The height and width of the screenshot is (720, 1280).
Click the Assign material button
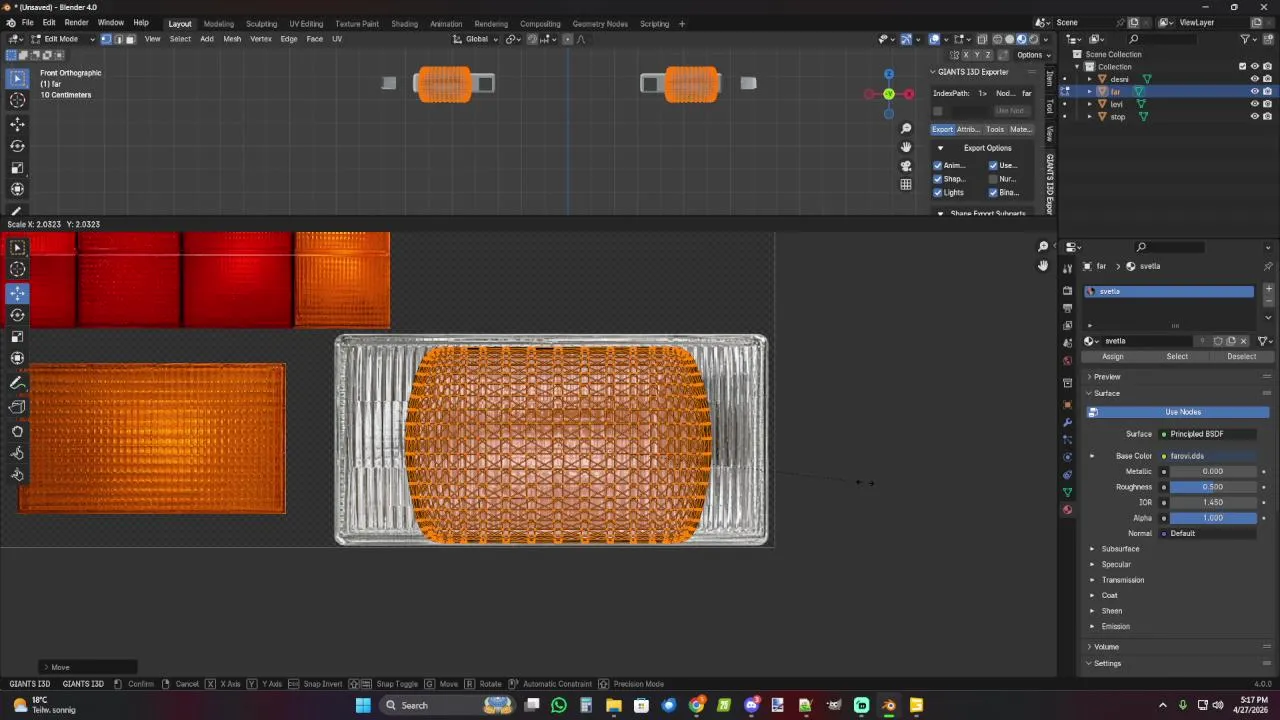[1113, 357]
